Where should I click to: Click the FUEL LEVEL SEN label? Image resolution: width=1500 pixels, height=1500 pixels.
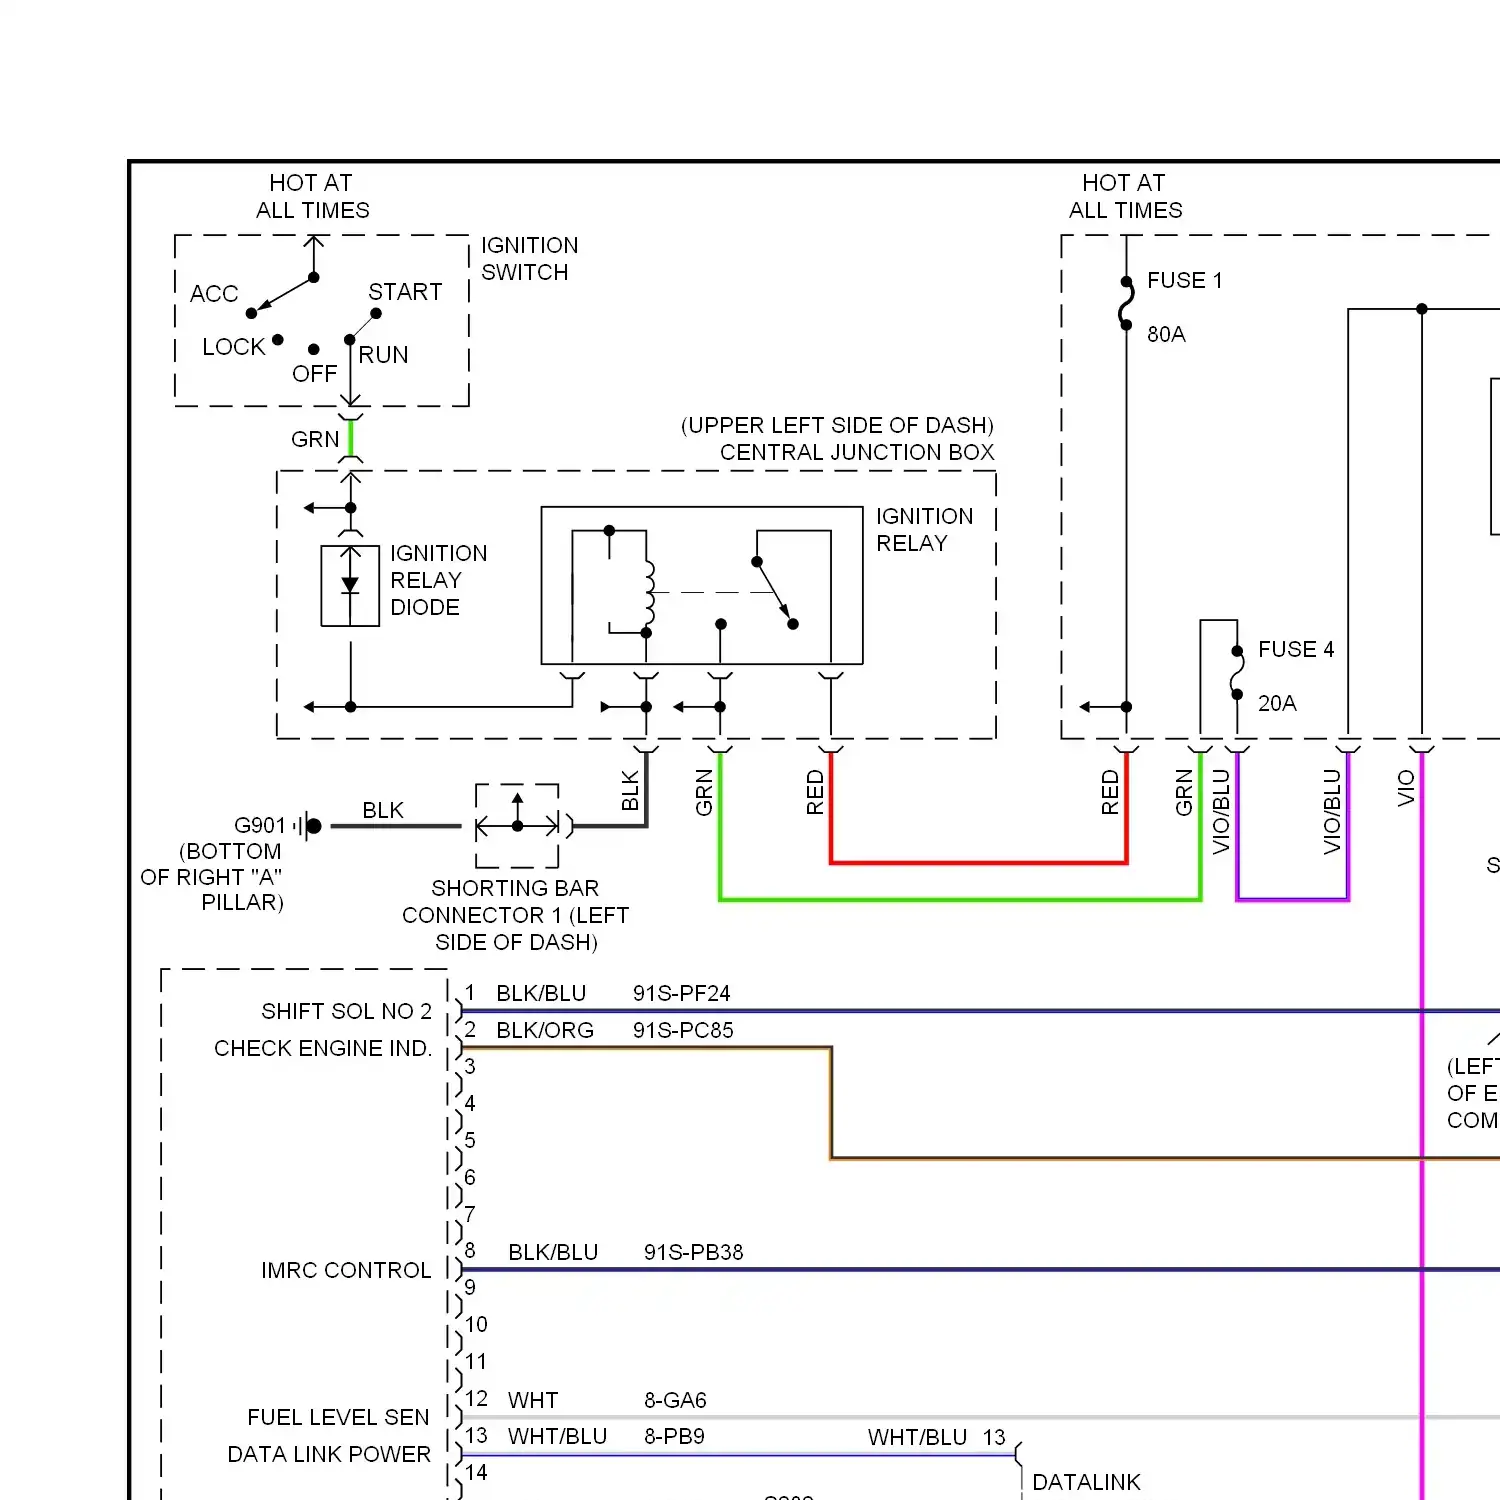pyautogui.click(x=338, y=1417)
